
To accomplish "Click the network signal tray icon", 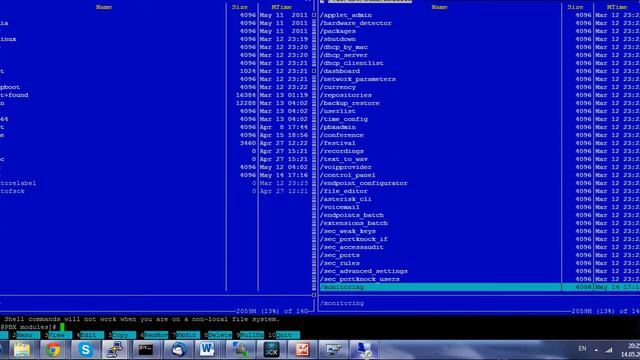I will (x=609, y=349).
